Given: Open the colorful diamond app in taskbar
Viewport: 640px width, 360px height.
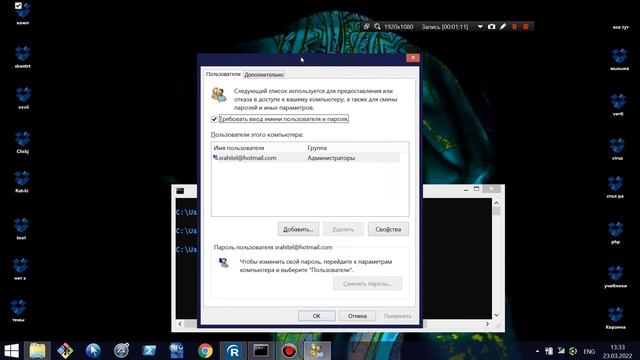Looking at the screenshot, I should coord(65,351).
